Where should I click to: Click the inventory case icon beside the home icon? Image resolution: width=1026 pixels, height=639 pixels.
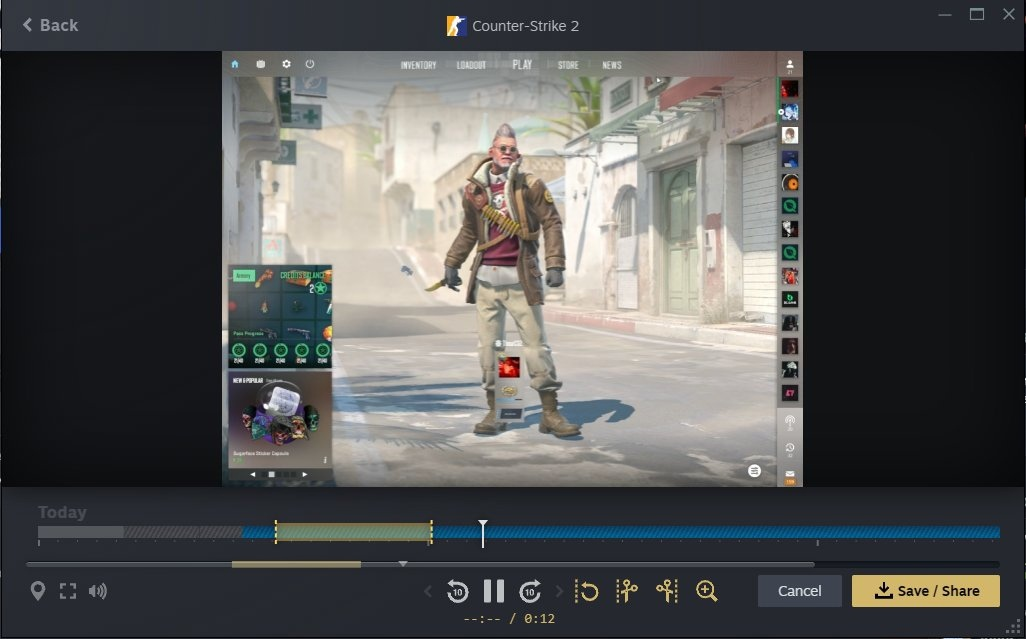(x=260, y=64)
